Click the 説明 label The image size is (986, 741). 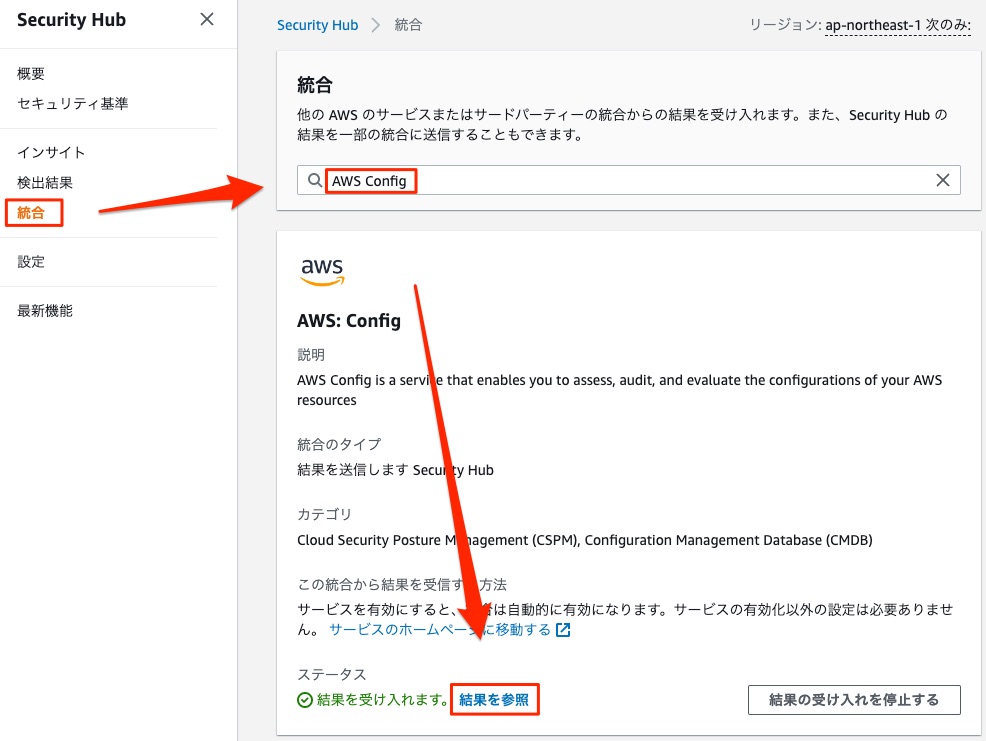coord(311,355)
